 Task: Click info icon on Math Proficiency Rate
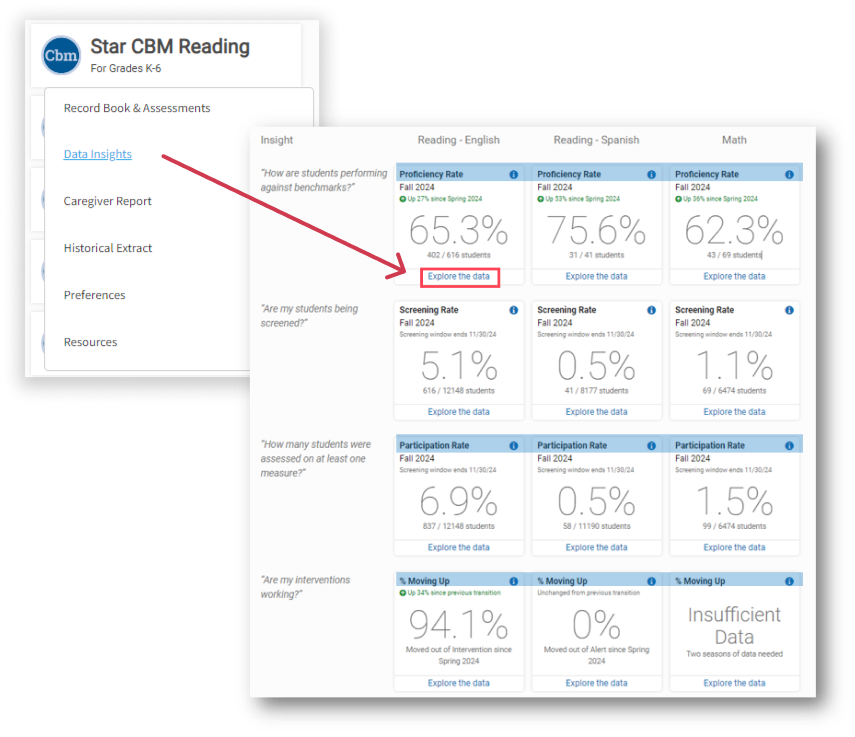point(789,174)
